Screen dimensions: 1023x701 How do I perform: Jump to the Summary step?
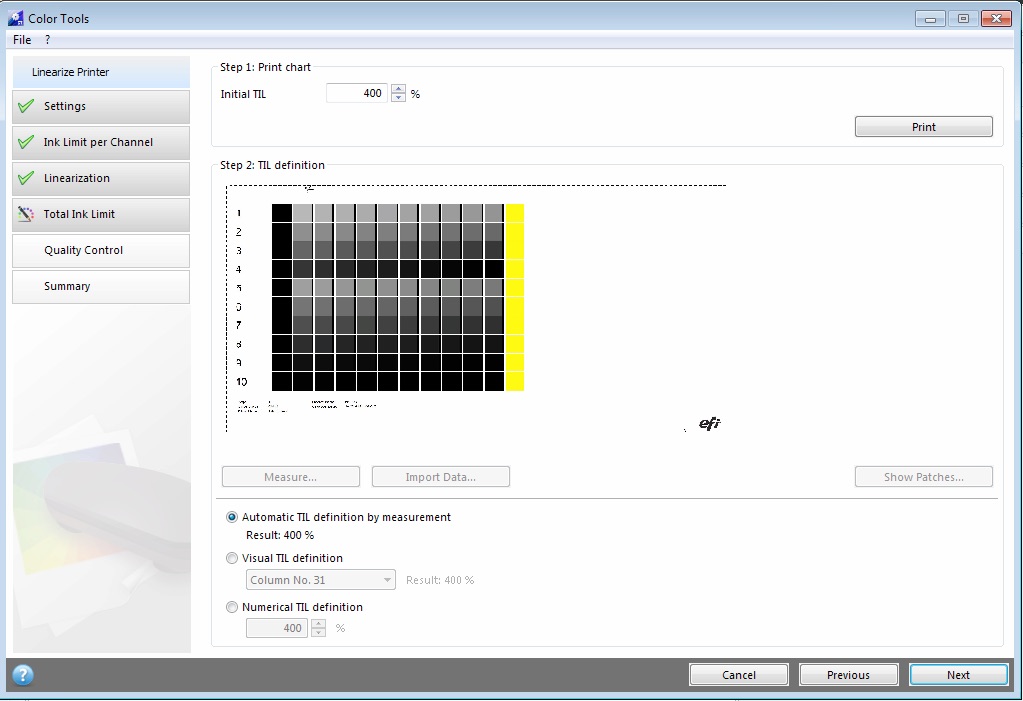101,286
